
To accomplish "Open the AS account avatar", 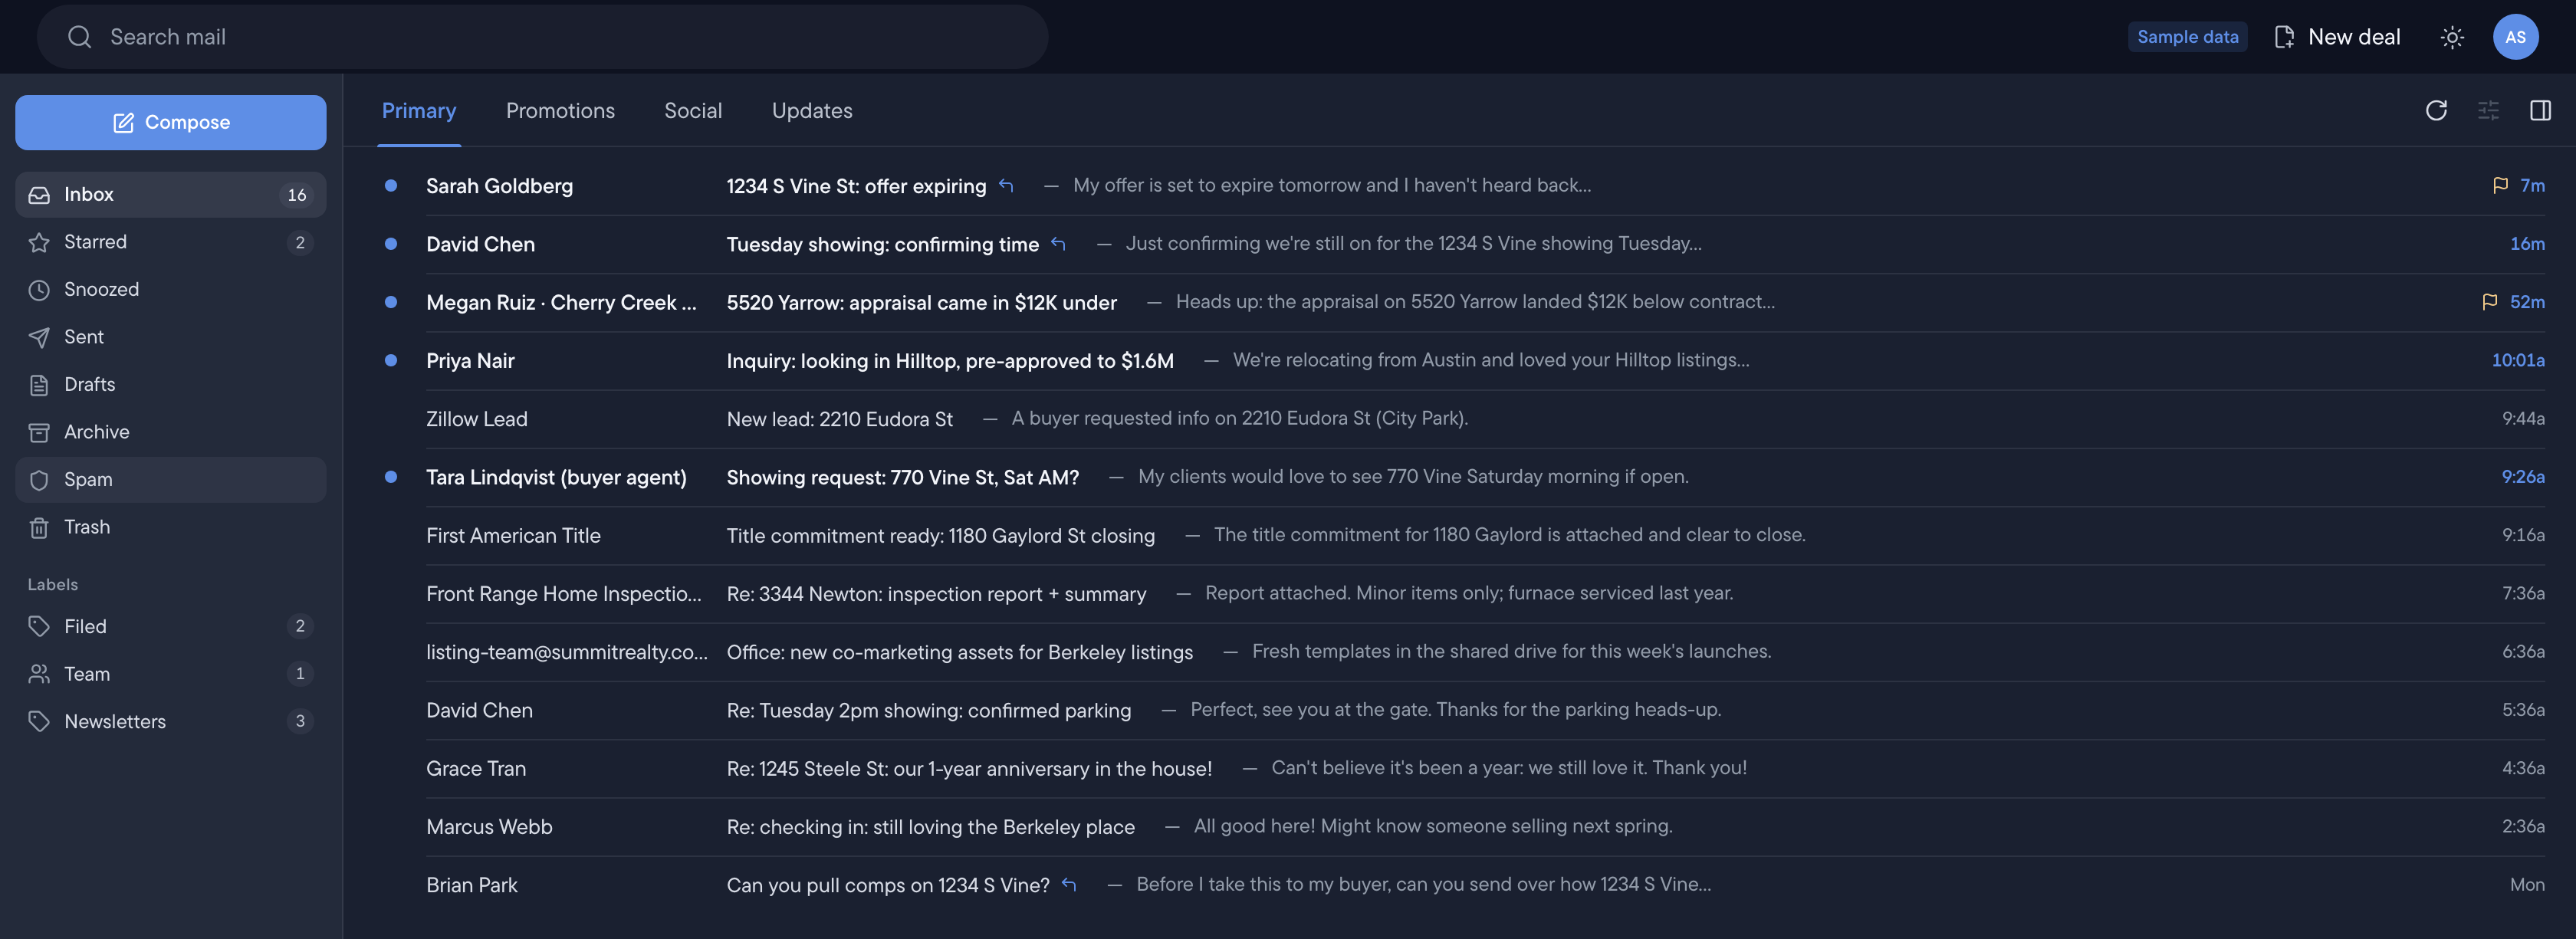I will point(2515,37).
